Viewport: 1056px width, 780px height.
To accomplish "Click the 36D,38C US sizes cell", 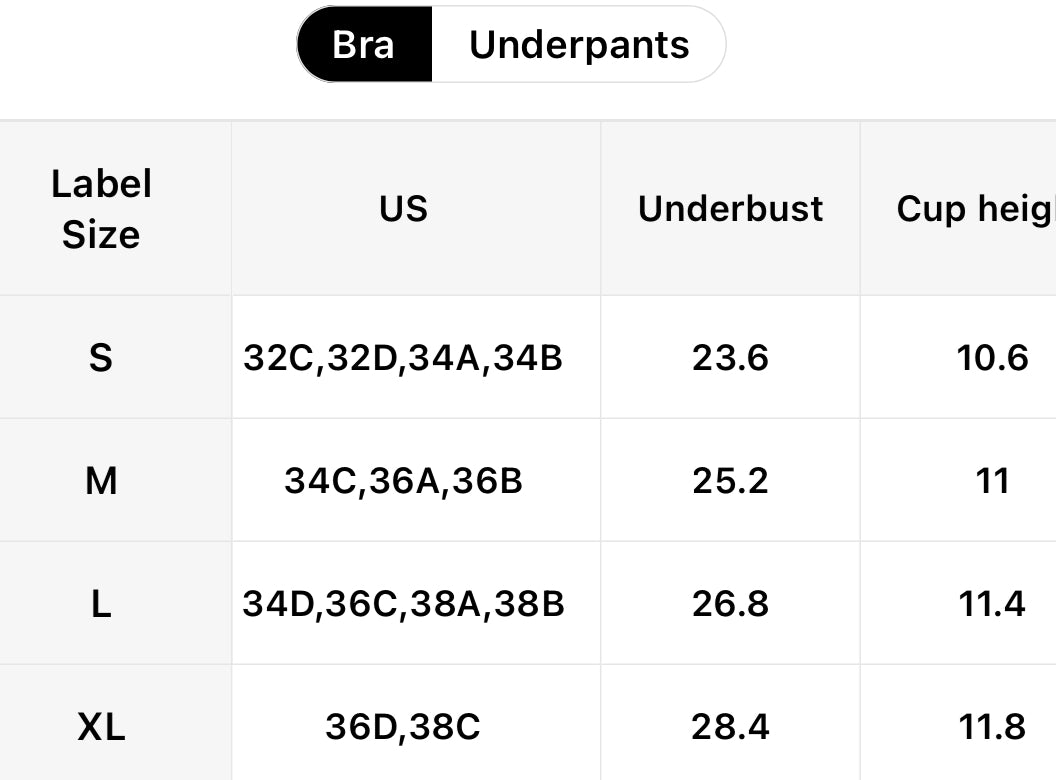I will (x=404, y=727).
